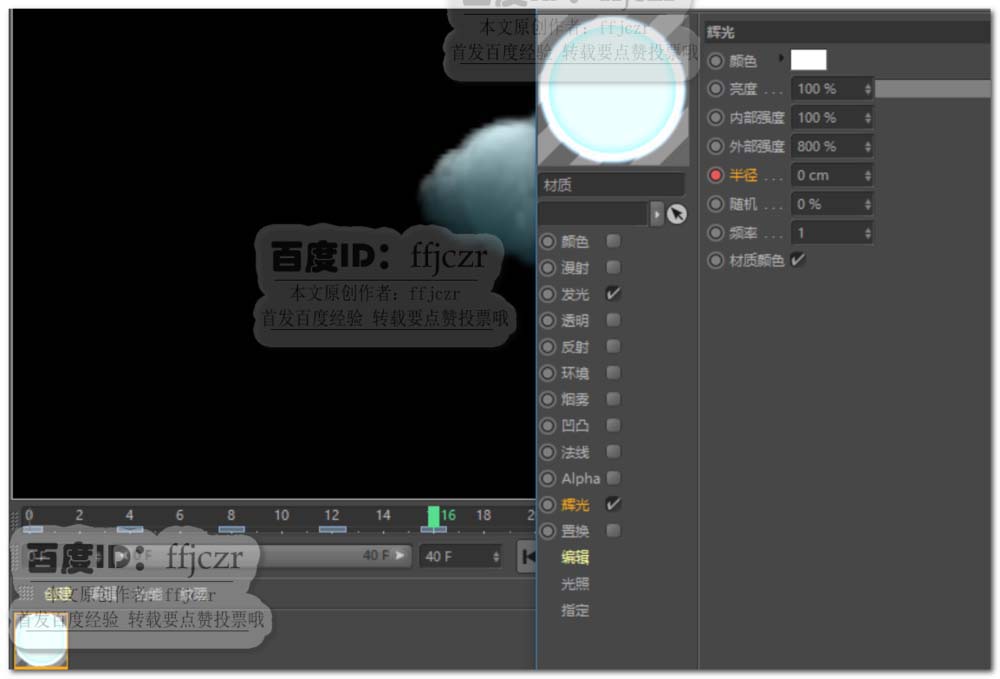Enable the 凹凸 channel checkbox
The width and height of the screenshot is (1000, 679).
pos(614,425)
